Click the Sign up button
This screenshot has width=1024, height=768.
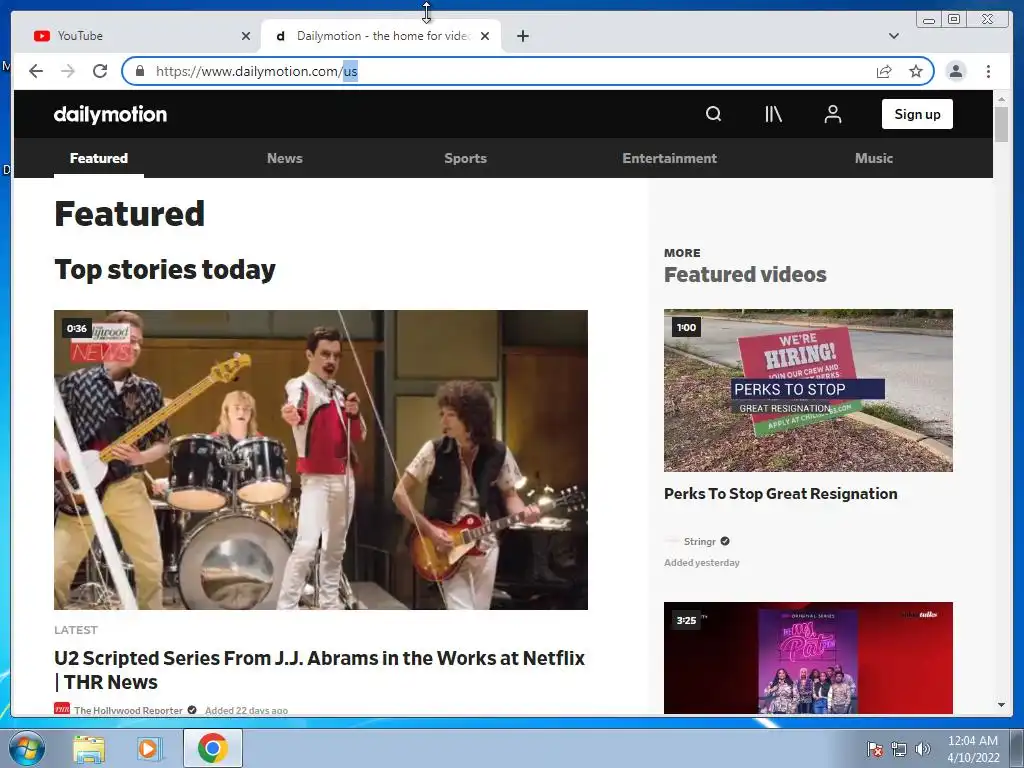click(917, 114)
